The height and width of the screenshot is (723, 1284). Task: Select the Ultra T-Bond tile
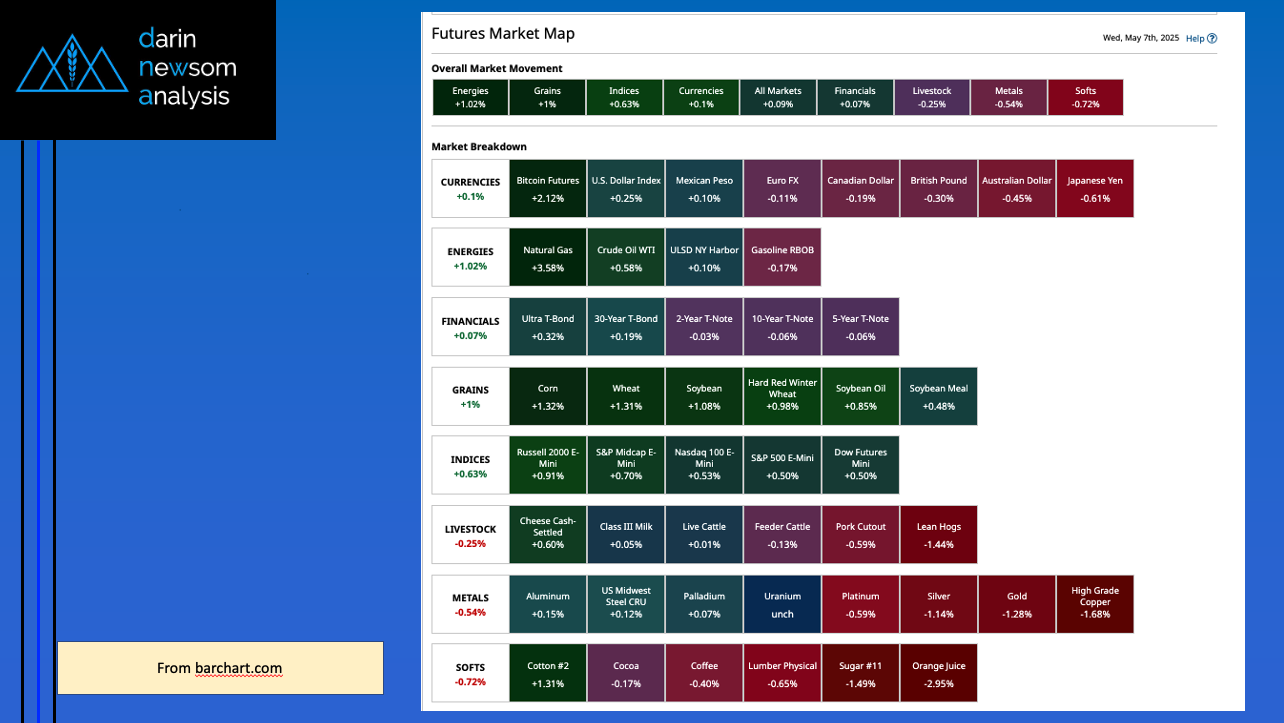pos(547,327)
